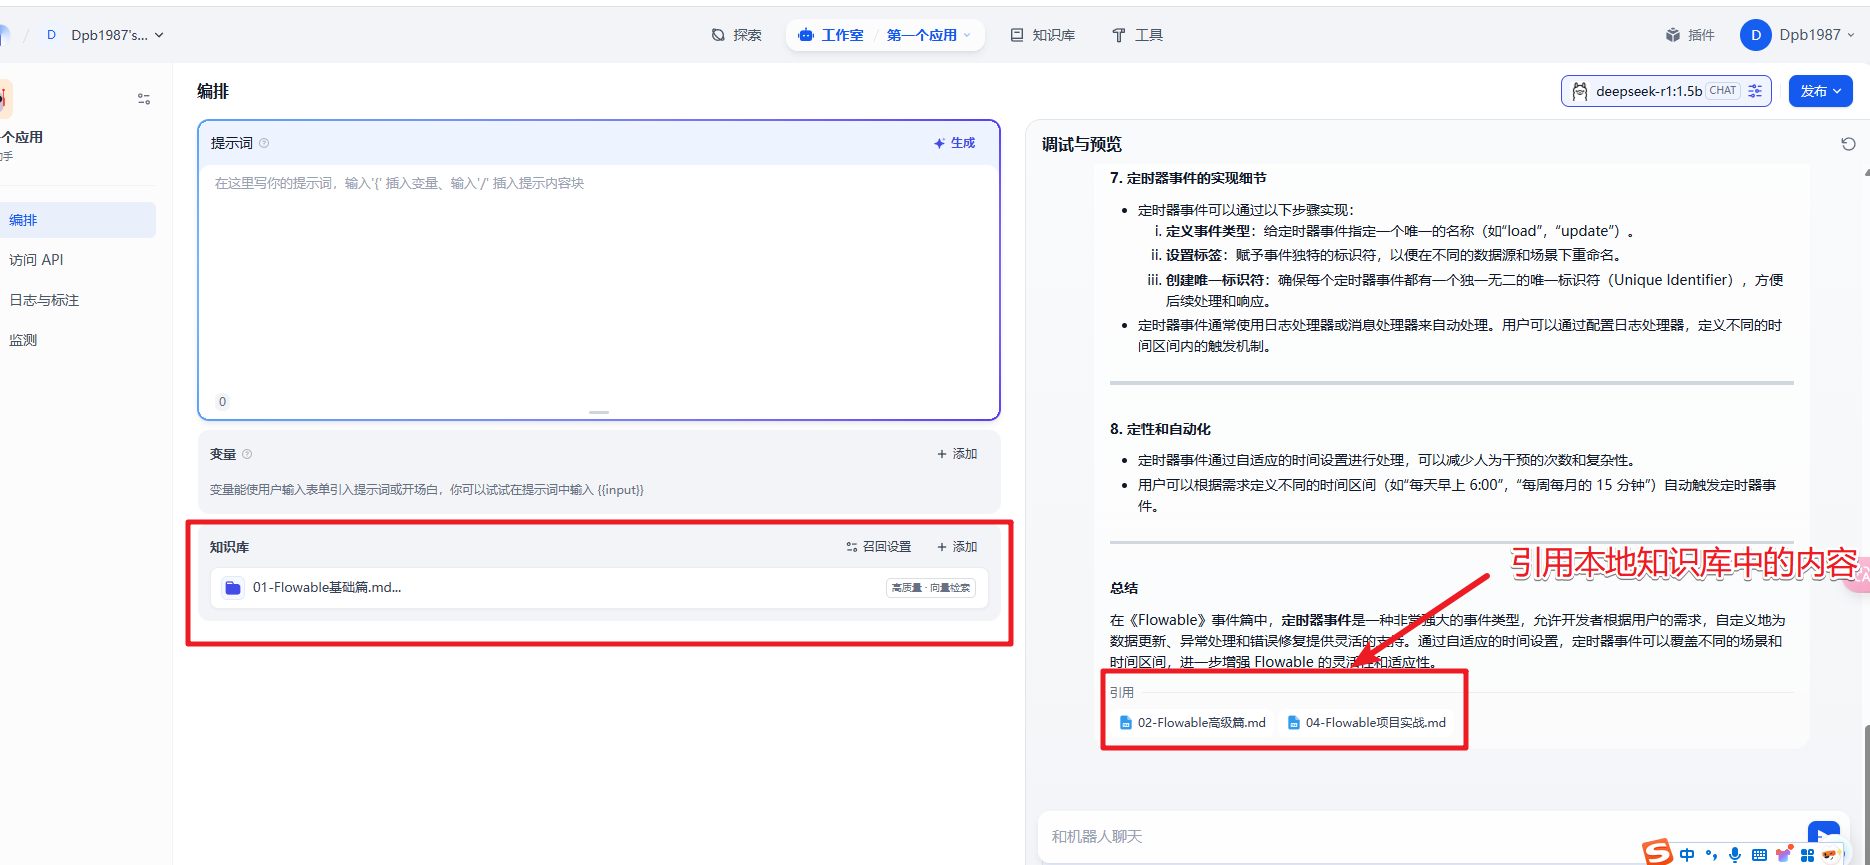Viewport: 1870px width, 865px height.
Task: Expand the Dpb1987 account menu
Action: pos(1797,35)
